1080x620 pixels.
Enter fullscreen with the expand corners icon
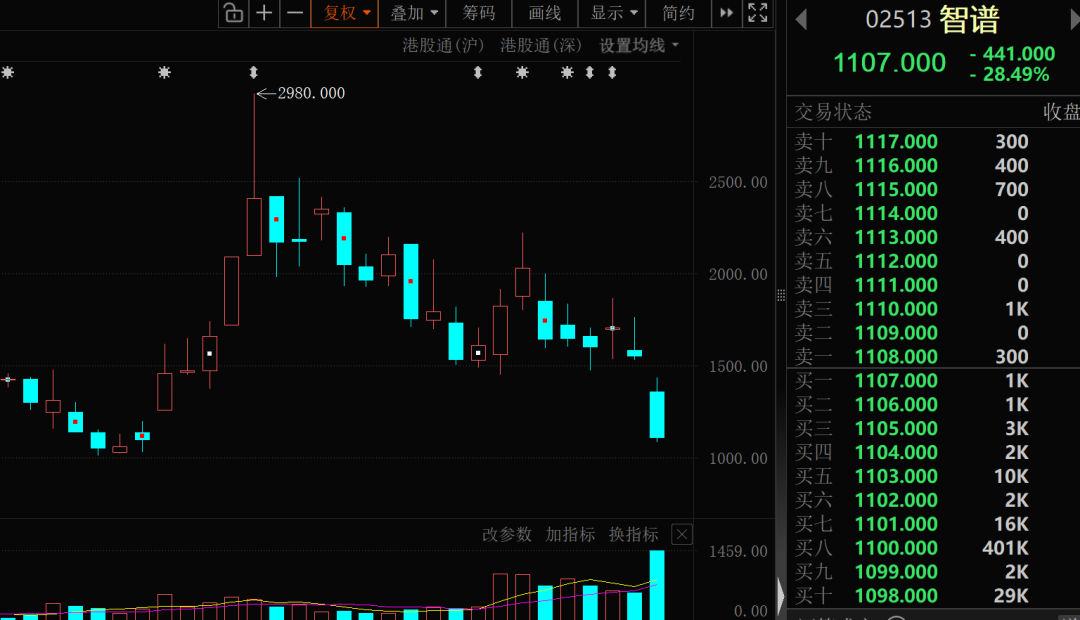(x=758, y=12)
